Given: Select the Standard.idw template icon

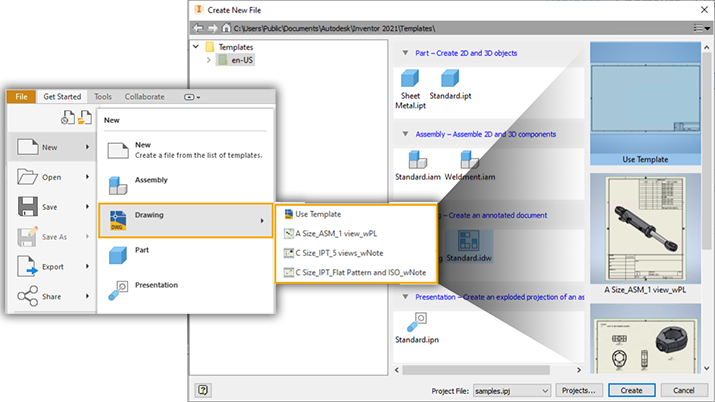Looking at the screenshot, I should pyautogui.click(x=468, y=240).
